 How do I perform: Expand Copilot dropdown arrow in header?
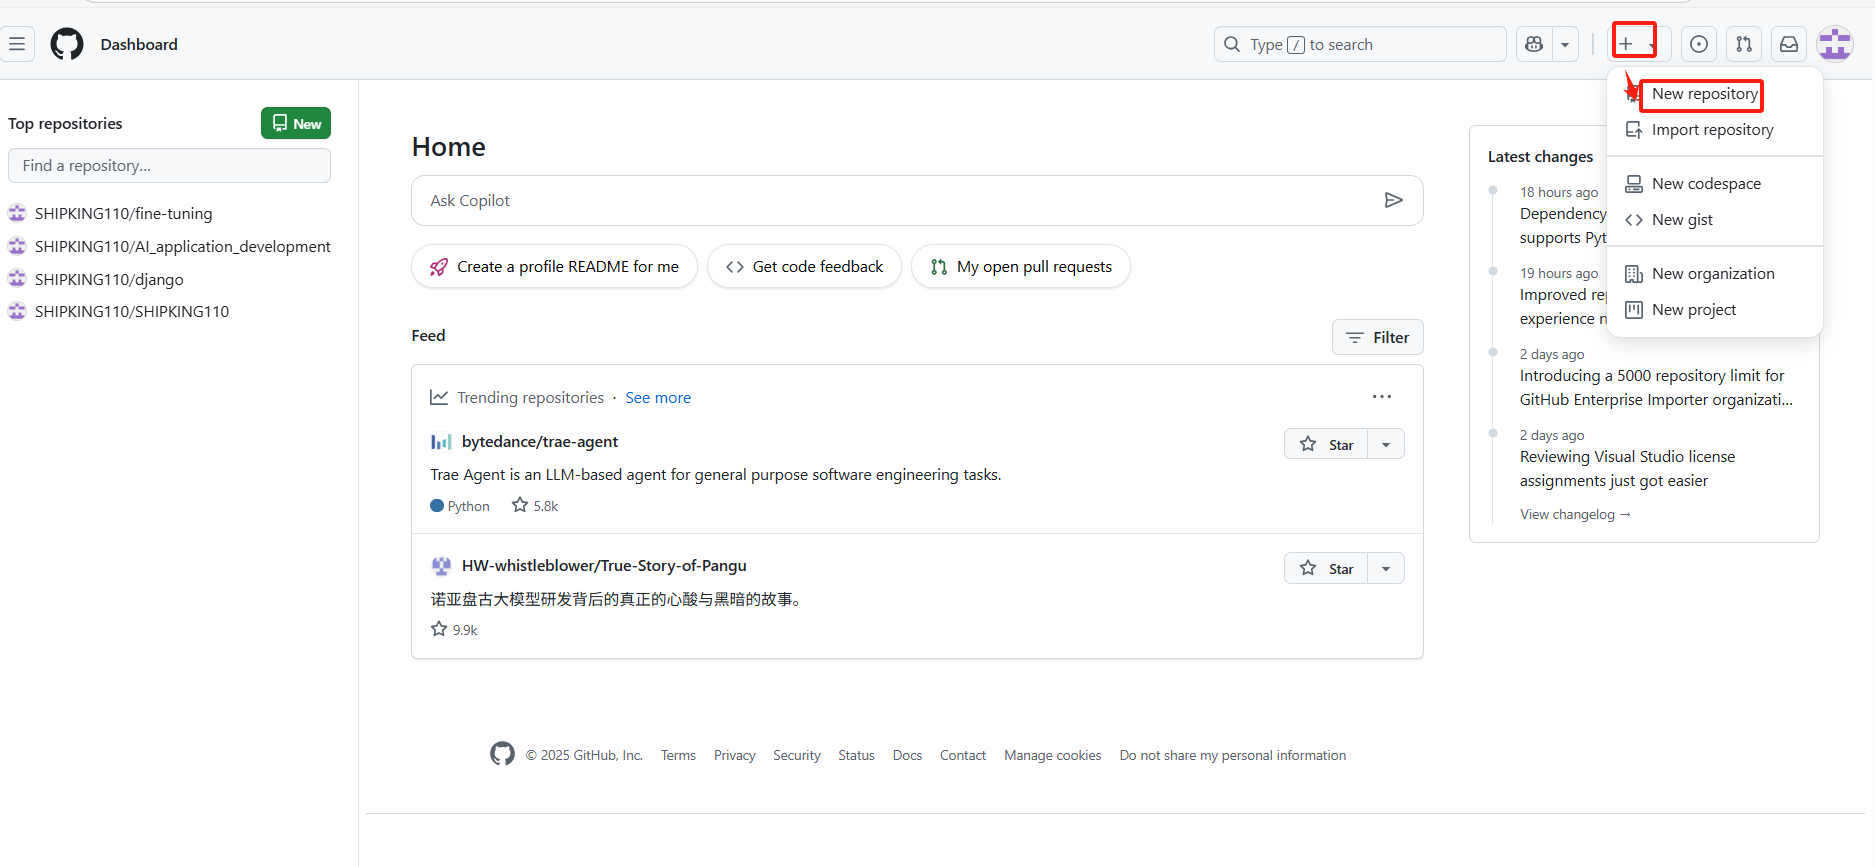pyautogui.click(x=1565, y=44)
